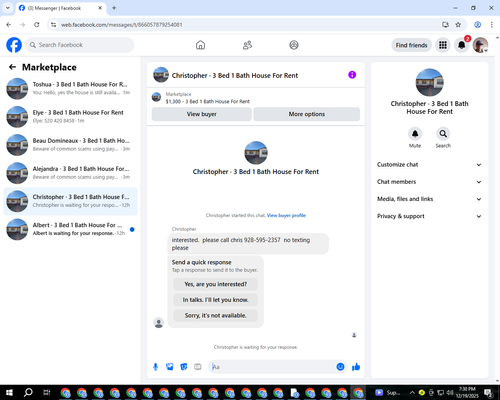Click Christopher's header listing thumbnail
Viewport: 500px width, 400px height.
tap(161, 75)
